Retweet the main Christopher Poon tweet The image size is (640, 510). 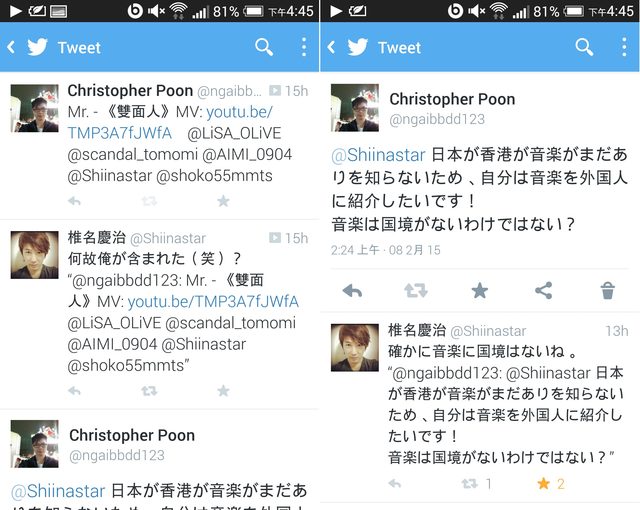click(x=416, y=291)
